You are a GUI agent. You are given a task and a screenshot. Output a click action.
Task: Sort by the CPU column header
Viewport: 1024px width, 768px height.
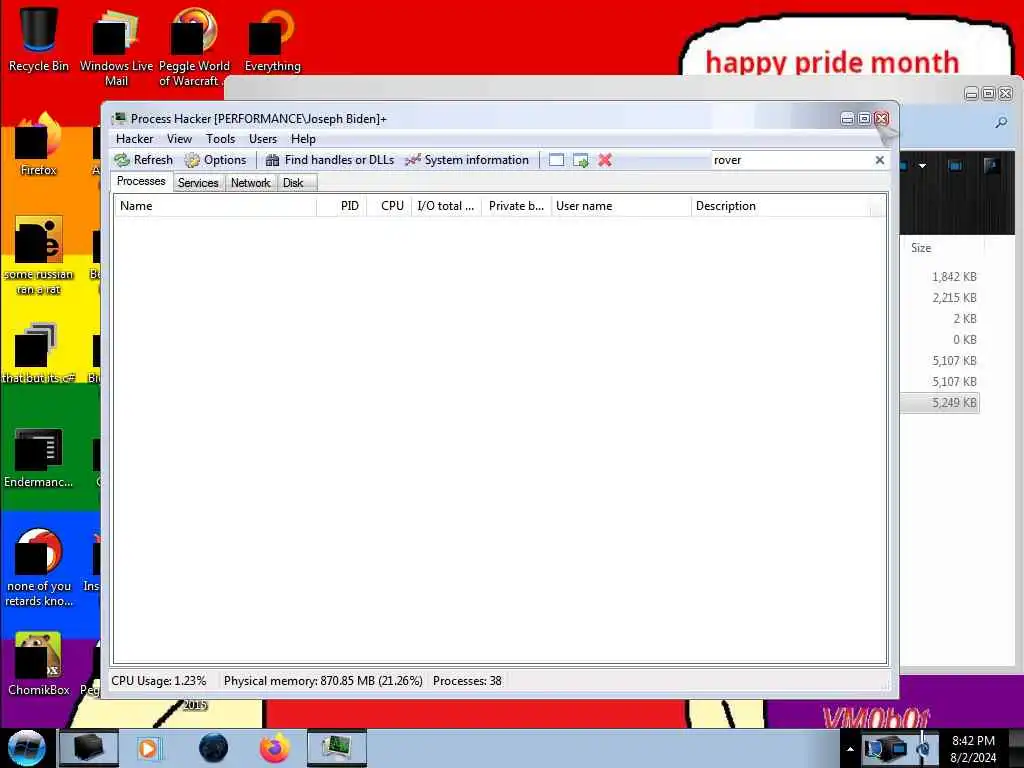point(389,206)
